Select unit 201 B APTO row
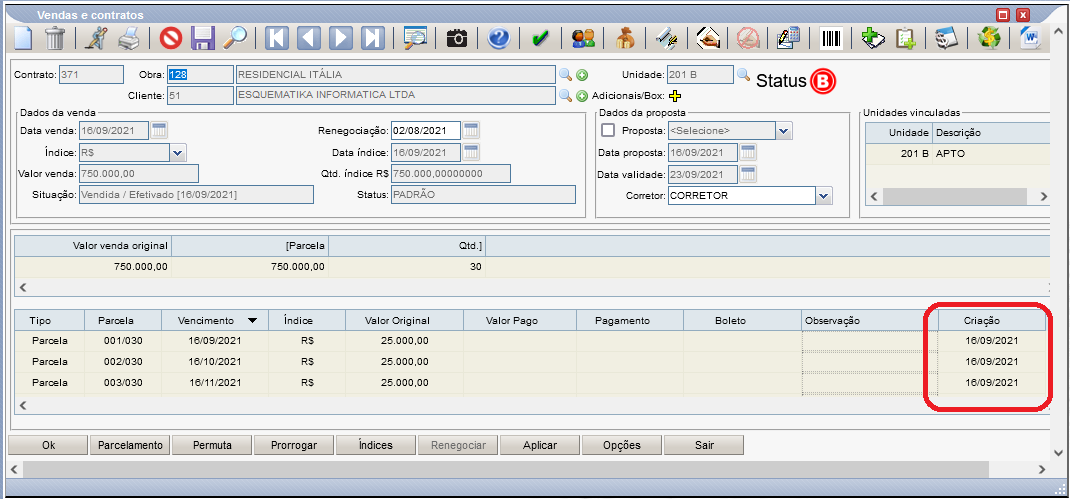 click(957, 154)
